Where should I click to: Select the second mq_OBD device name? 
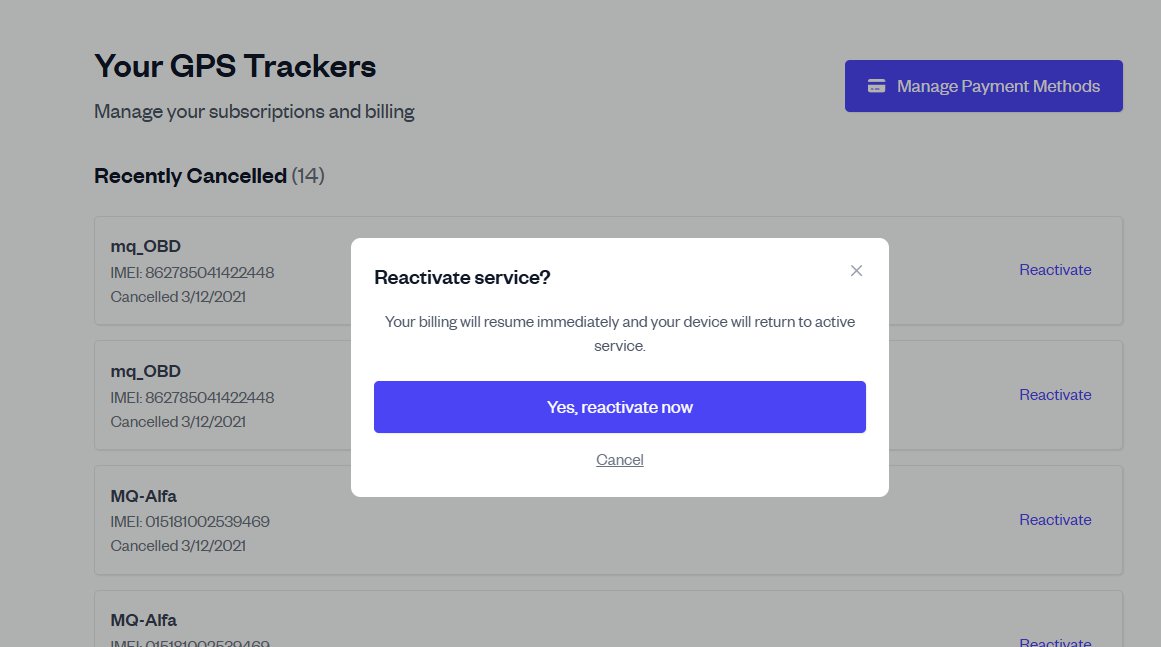(145, 371)
